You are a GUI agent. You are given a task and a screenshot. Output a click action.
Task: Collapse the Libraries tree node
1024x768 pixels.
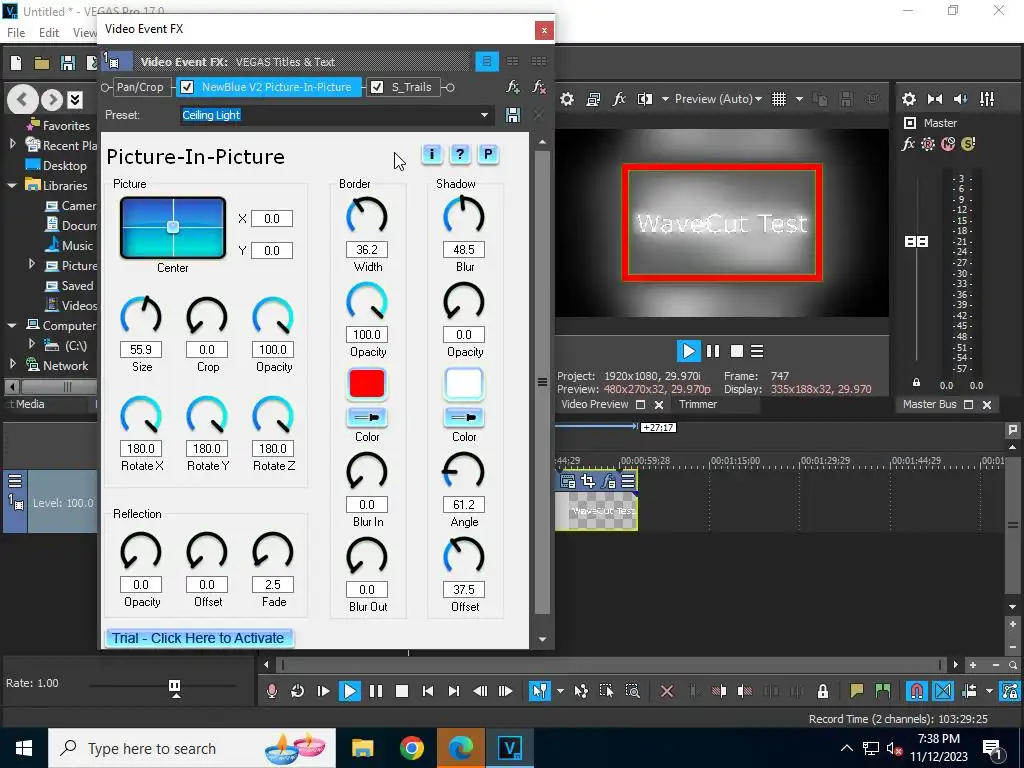point(12,185)
